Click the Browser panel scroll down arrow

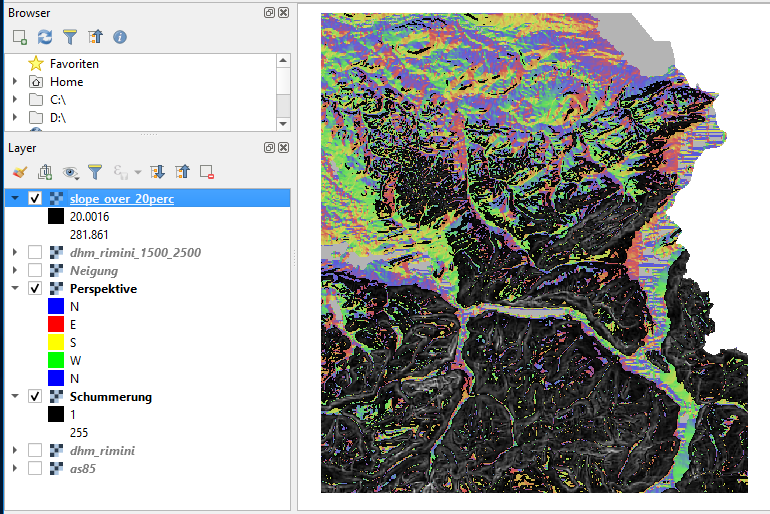click(283, 123)
